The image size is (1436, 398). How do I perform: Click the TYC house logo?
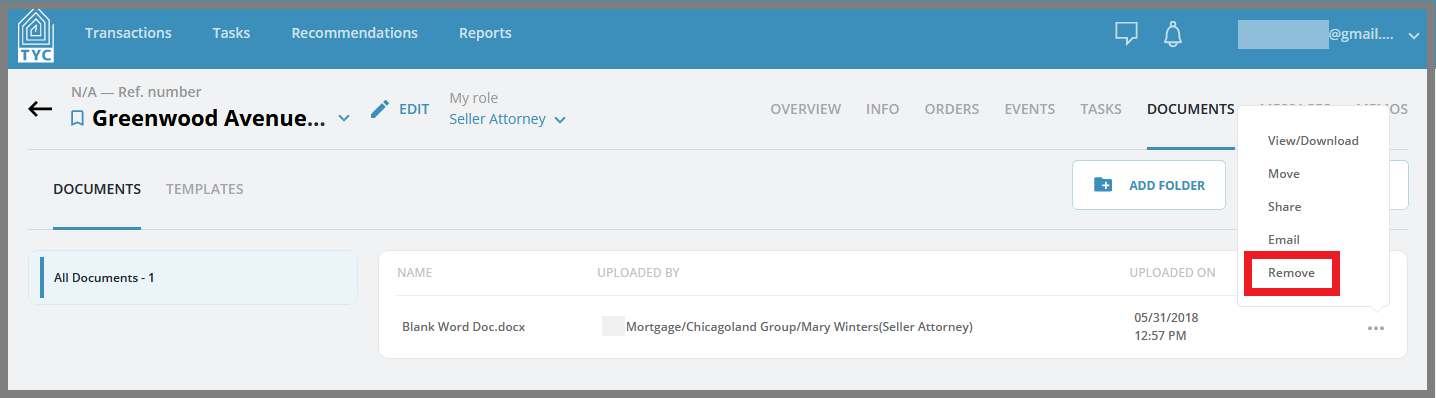36,36
